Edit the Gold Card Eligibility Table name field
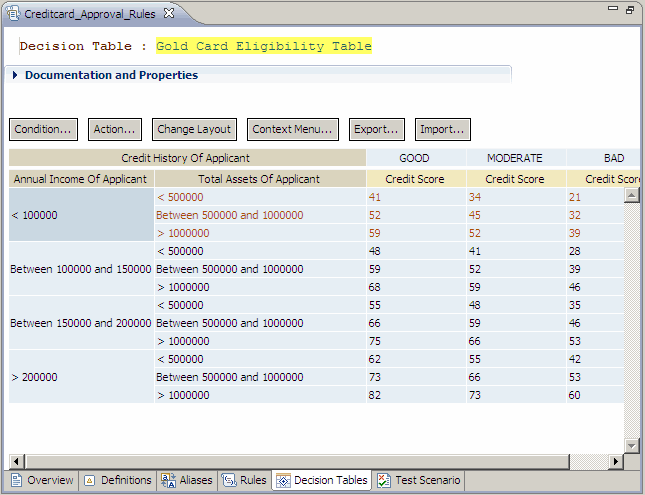This screenshot has height=495, width=645. pyautogui.click(x=263, y=46)
